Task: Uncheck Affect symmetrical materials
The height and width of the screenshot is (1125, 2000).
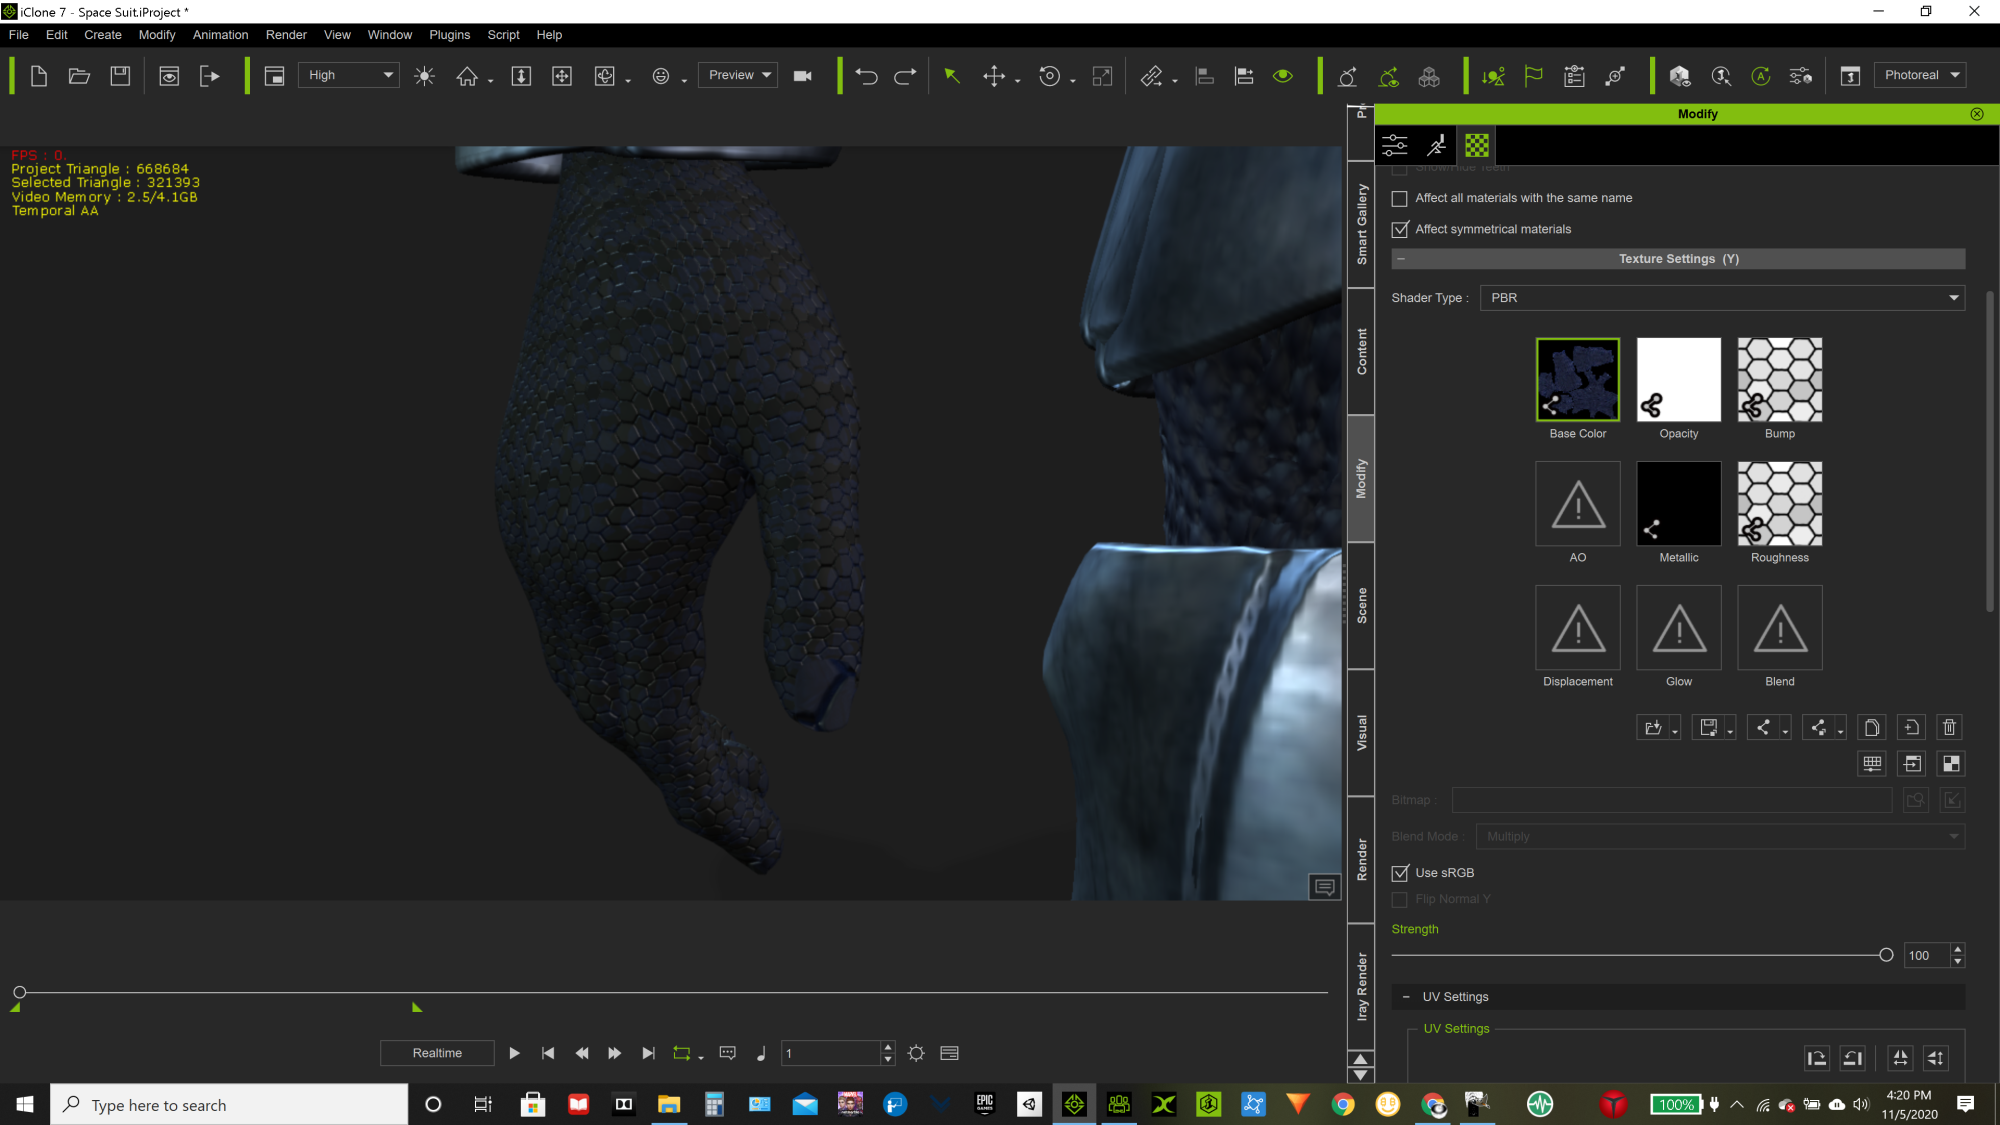Action: click(x=1400, y=229)
